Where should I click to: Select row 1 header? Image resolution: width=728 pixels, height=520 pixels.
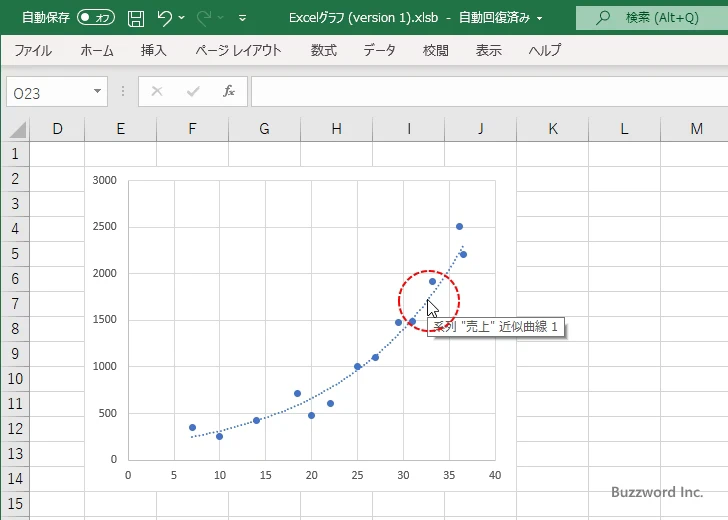tap(15, 153)
